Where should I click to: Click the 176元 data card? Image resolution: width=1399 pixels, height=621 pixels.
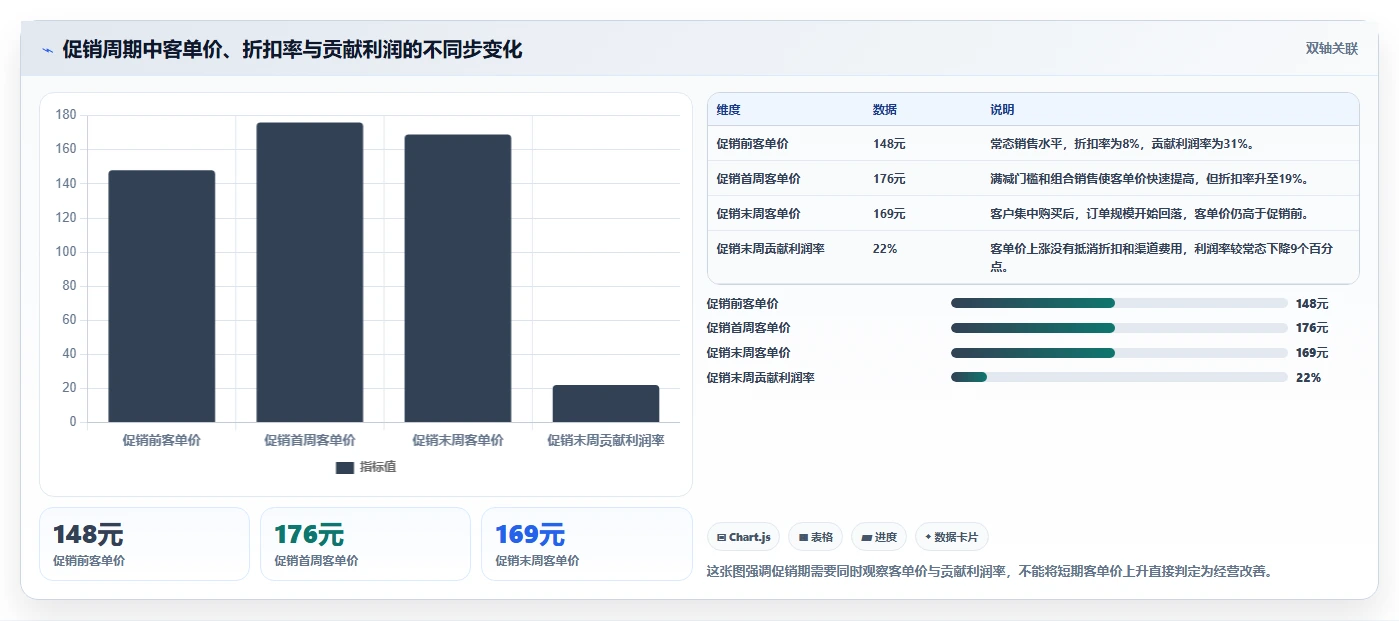[365, 544]
